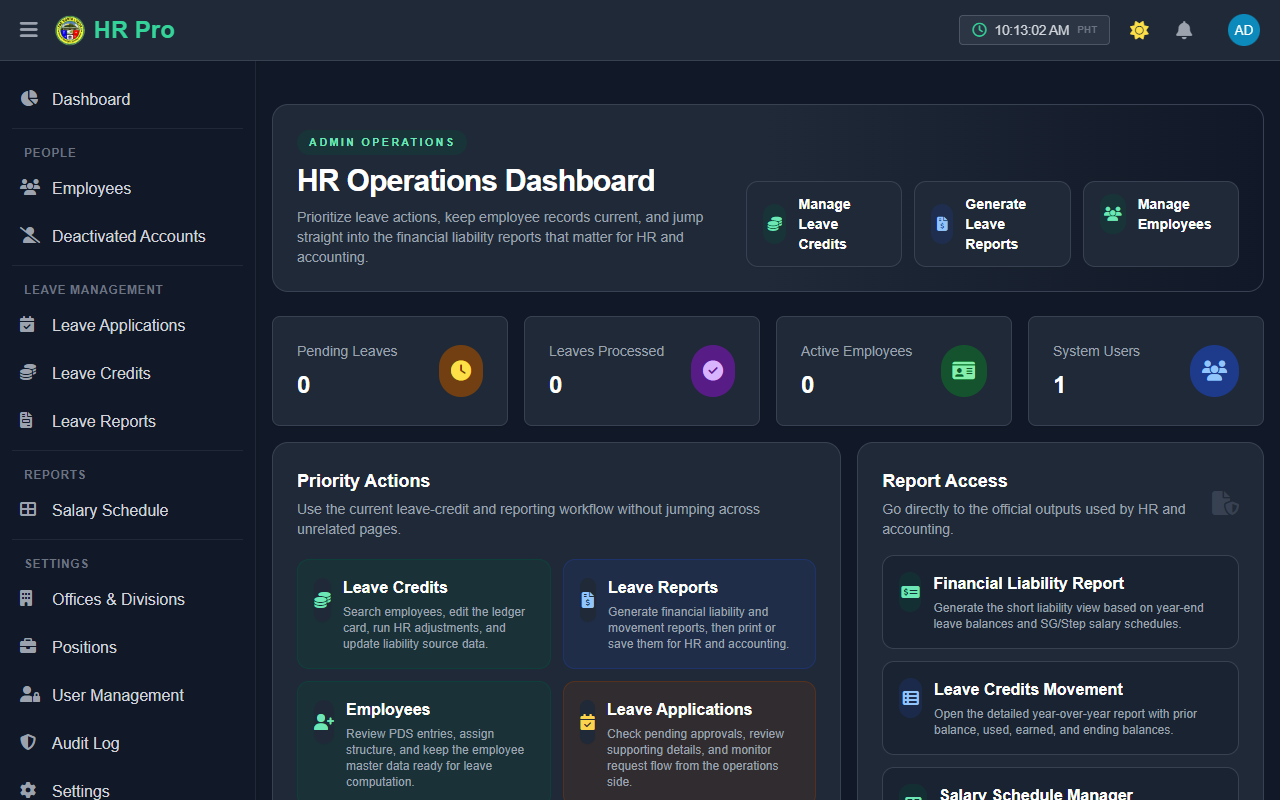Click the Leave Reports card document icon
Image resolution: width=1280 pixels, height=800 pixels.
(x=588, y=600)
